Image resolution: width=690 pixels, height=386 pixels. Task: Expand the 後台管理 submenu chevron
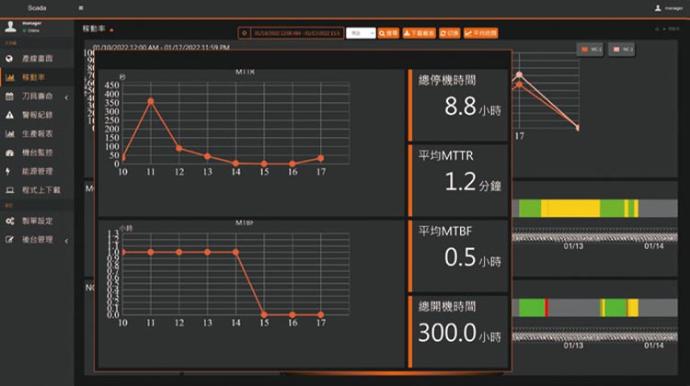coord(66,241)
